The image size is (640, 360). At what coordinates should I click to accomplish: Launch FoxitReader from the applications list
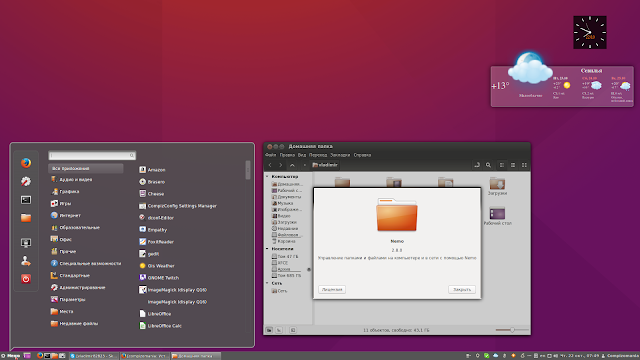156,242
